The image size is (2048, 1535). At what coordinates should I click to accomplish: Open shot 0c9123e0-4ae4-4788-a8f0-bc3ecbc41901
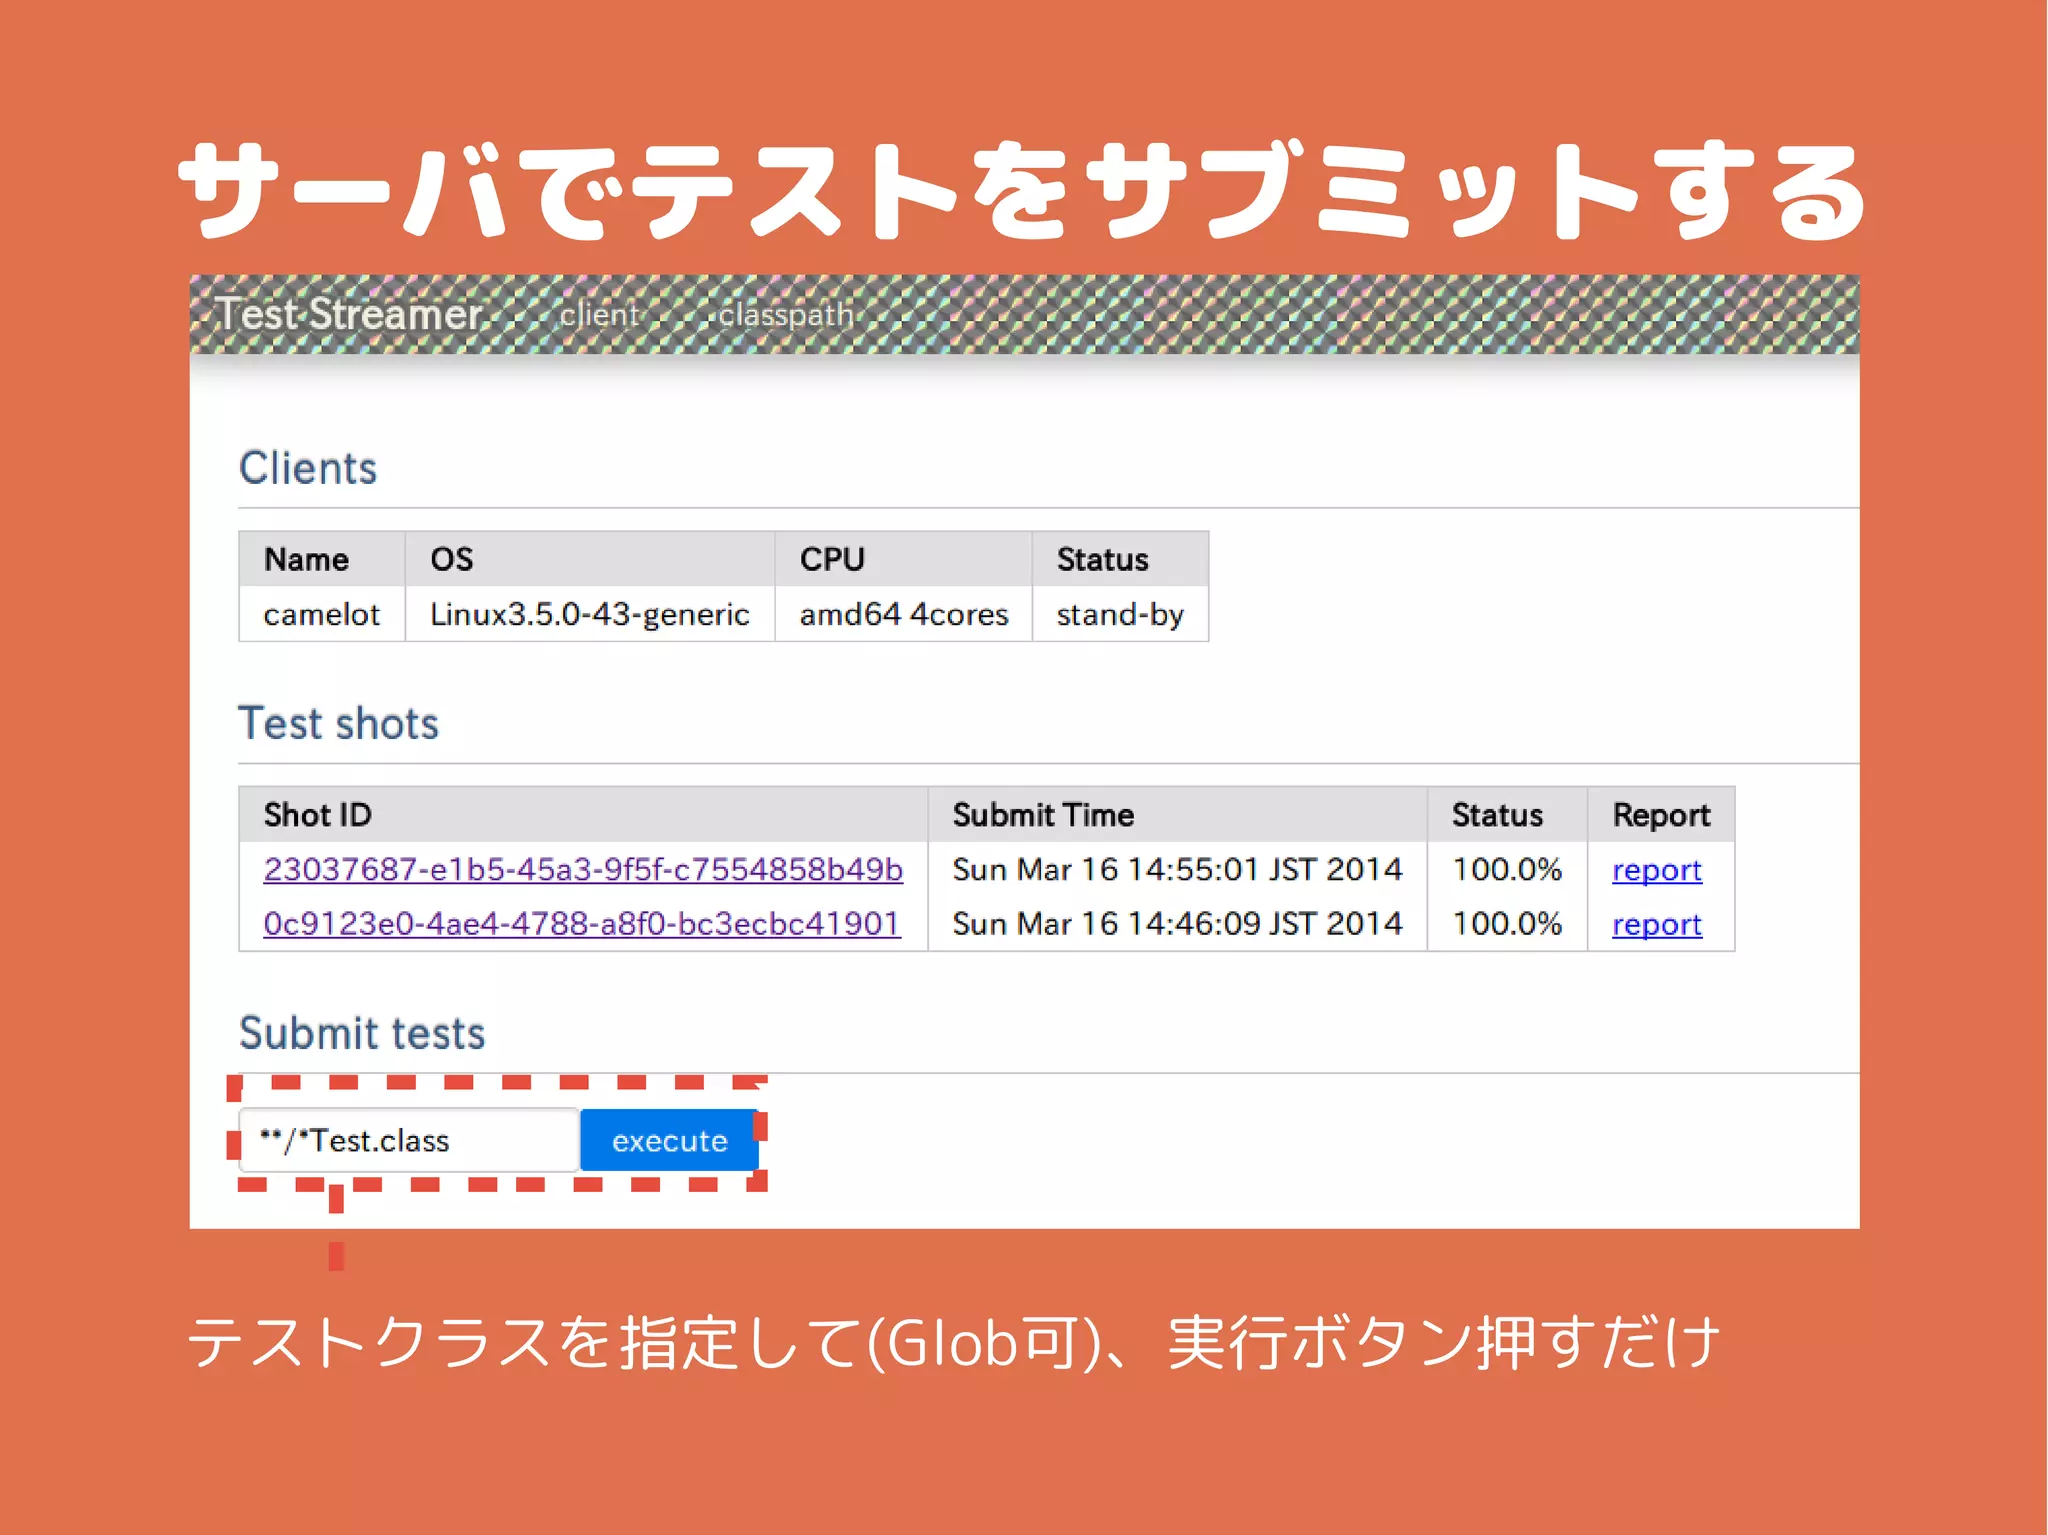click(582, 923)
